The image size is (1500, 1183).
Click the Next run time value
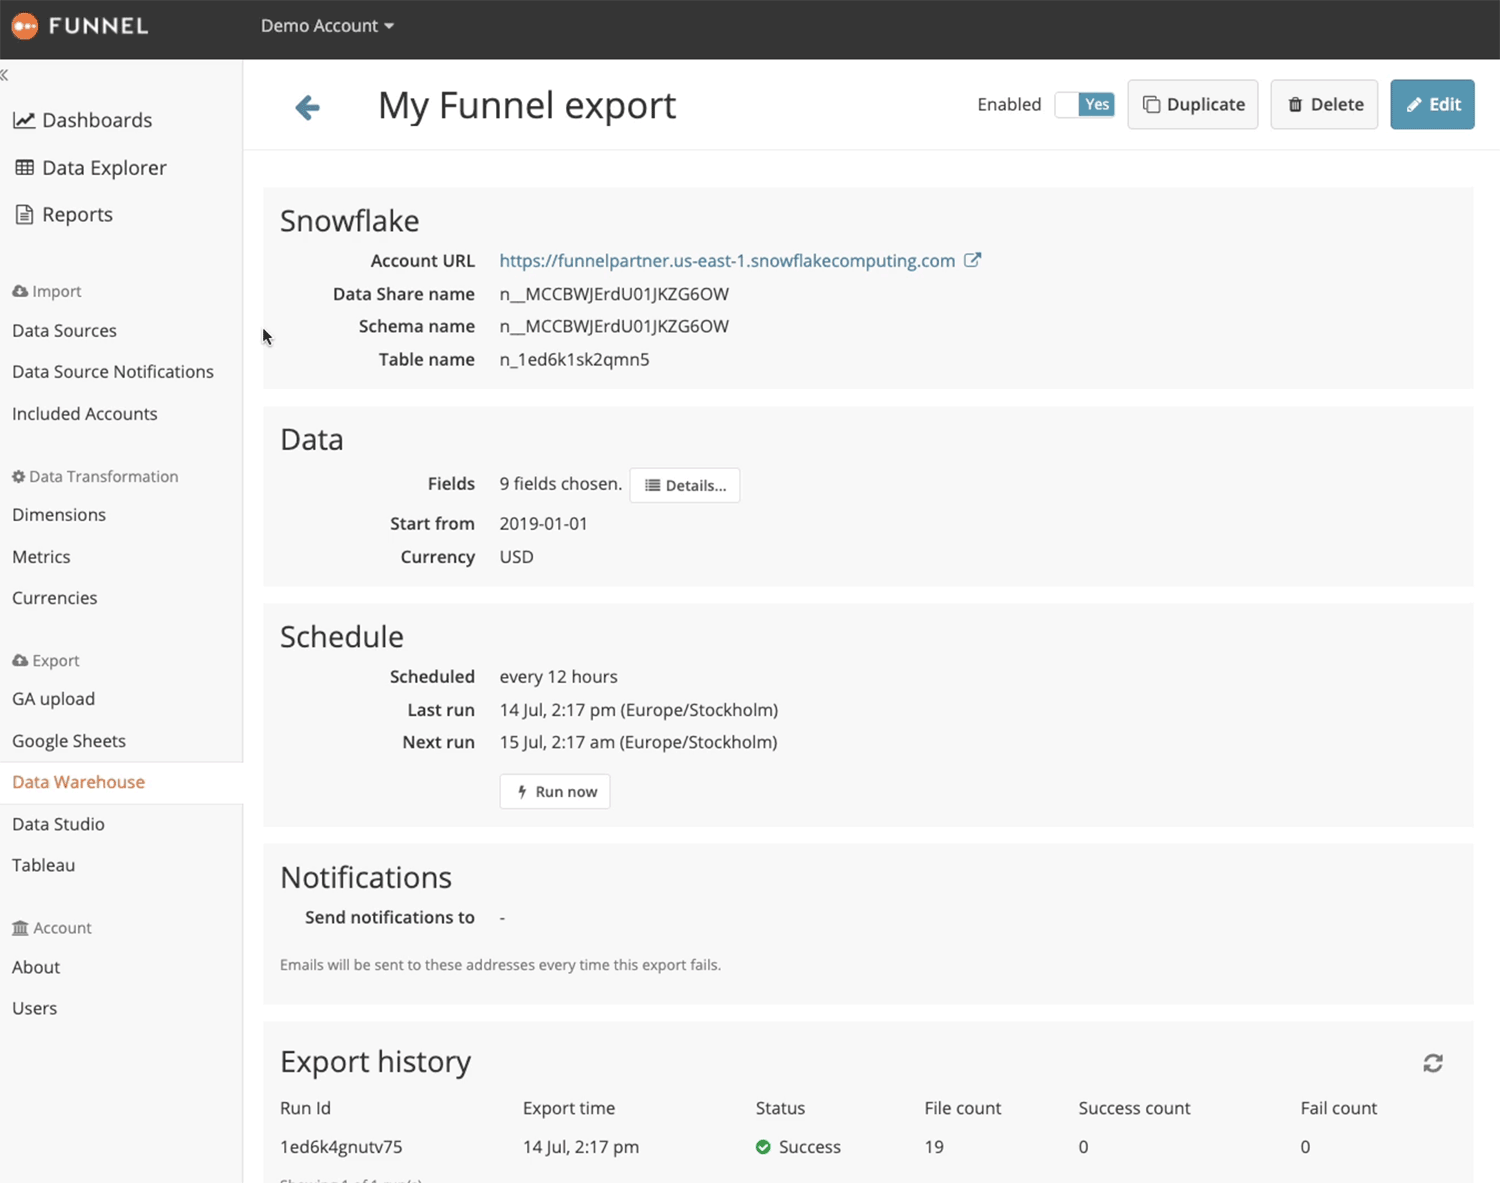638,742
